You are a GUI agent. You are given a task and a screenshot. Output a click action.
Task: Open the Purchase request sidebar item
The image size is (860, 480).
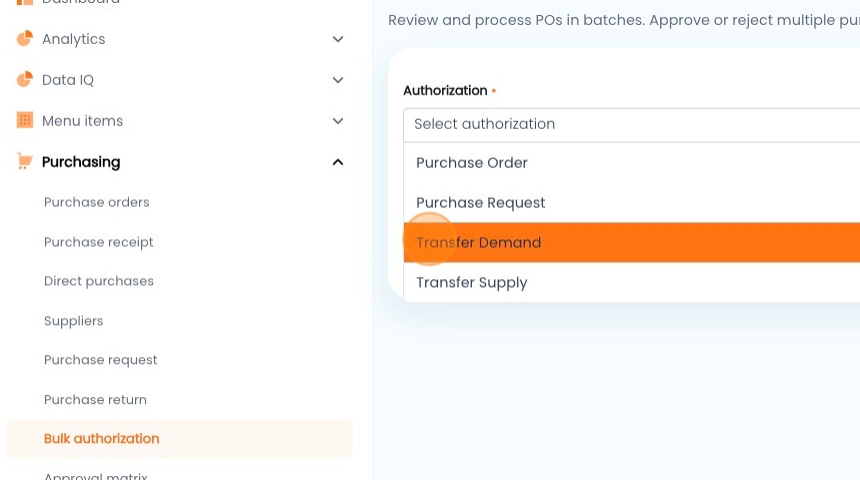click(x=100, y=360)
